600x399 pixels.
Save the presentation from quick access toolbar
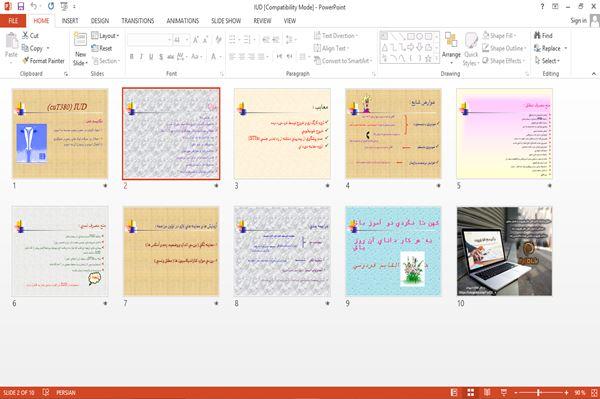point(21,7)
